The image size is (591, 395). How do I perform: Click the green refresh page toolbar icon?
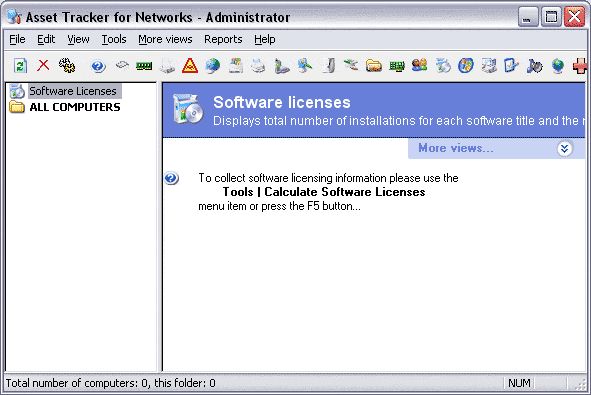(x=20, y=66)
